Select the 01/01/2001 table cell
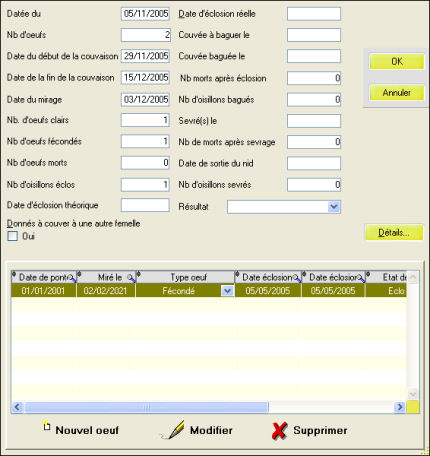Screen dimensions: 430x456 pos(44,291)
